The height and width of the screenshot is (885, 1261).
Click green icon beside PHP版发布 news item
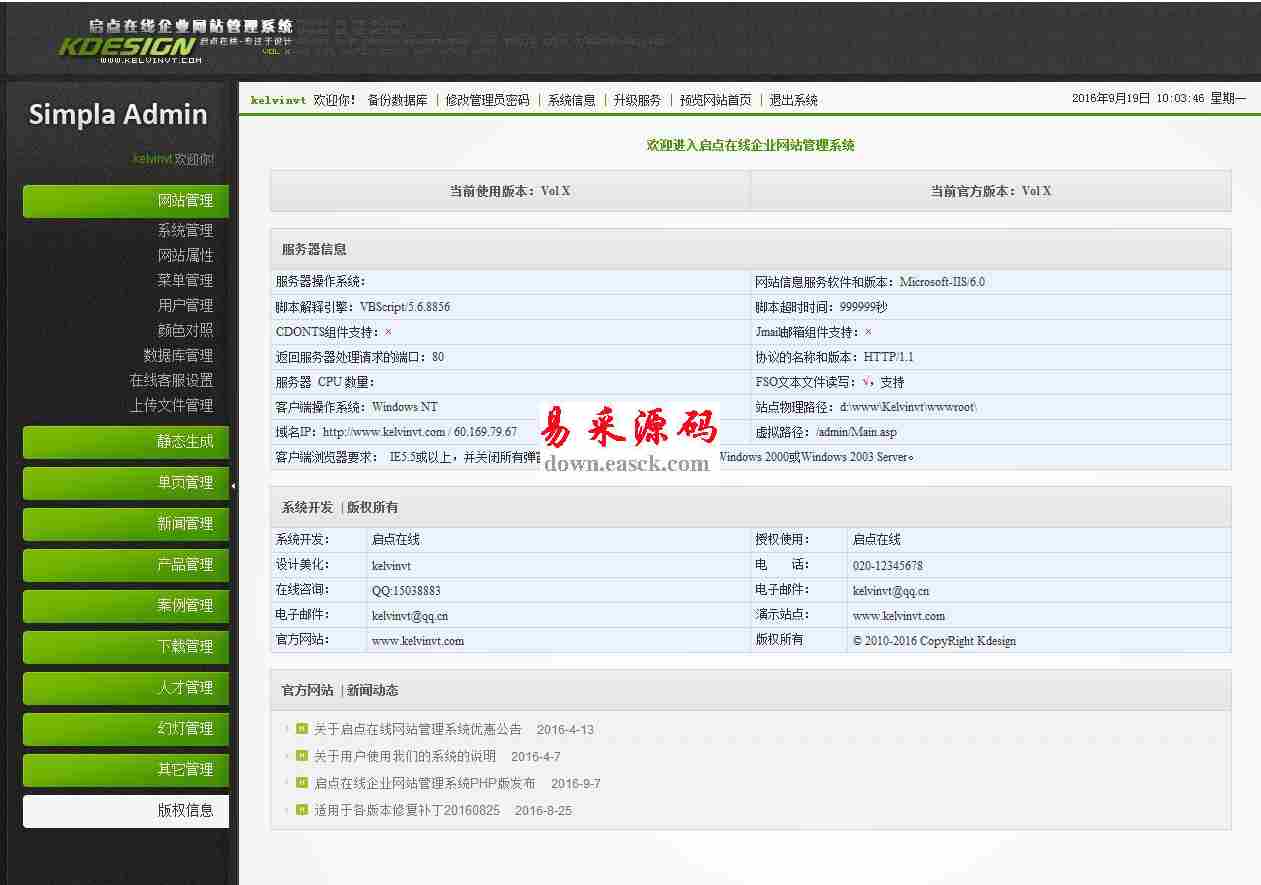click(x=301, y=783)
